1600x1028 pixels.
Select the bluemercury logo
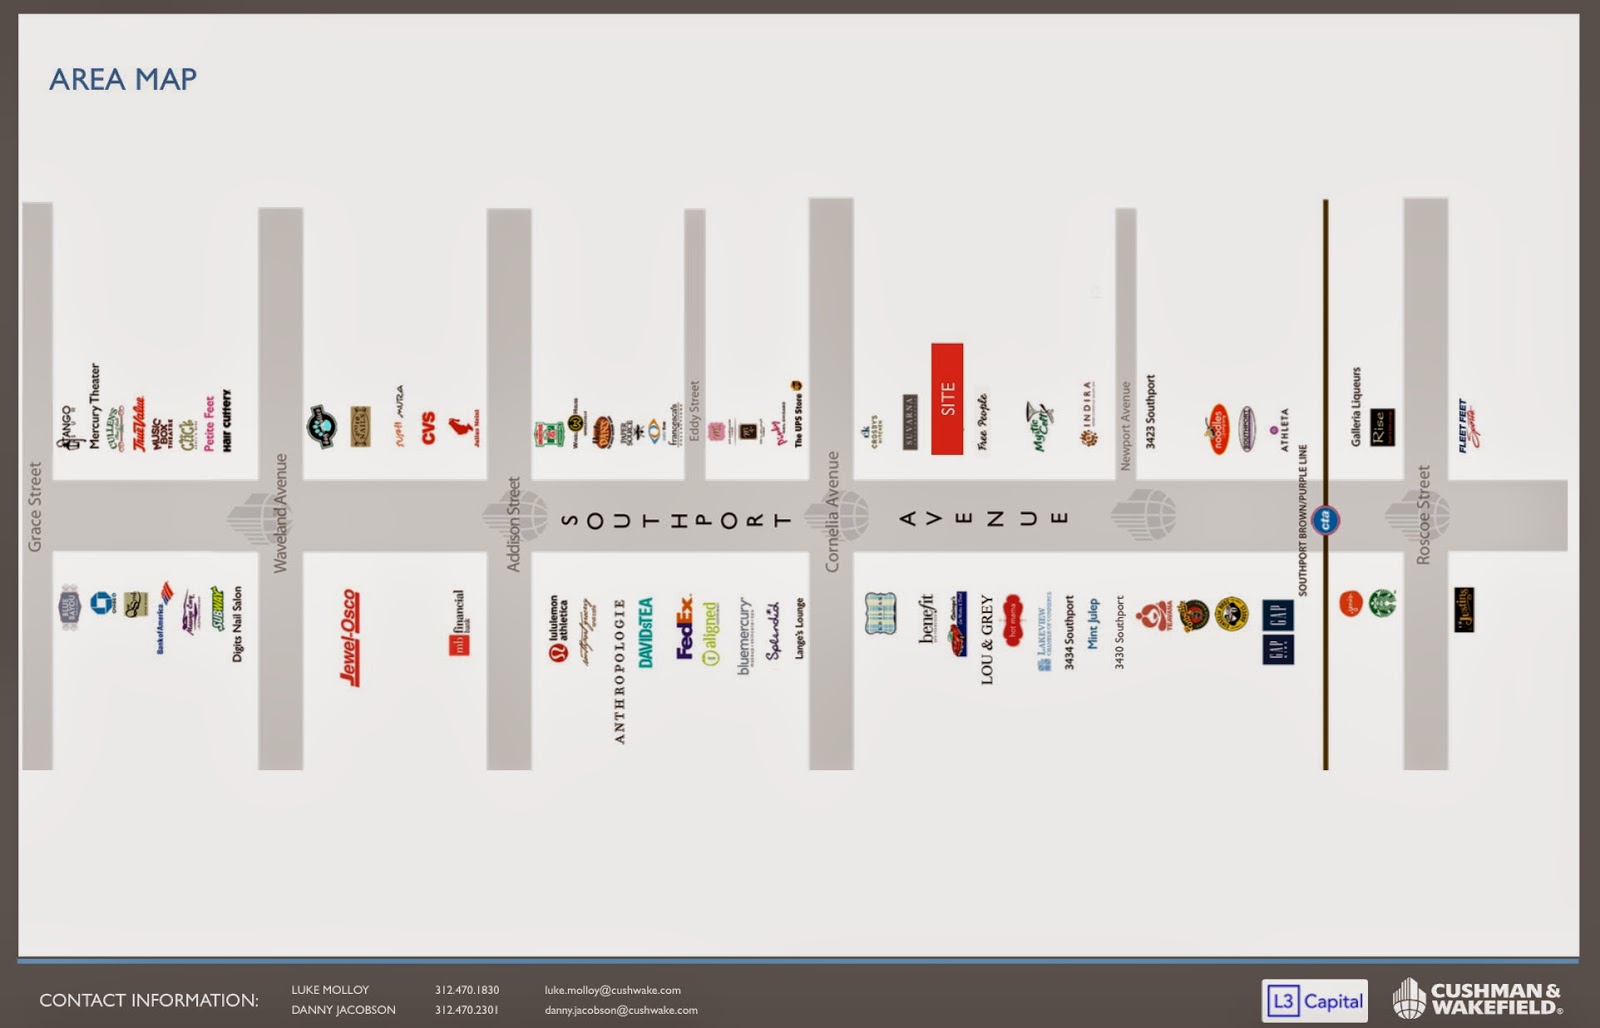(x=745, y=637)
